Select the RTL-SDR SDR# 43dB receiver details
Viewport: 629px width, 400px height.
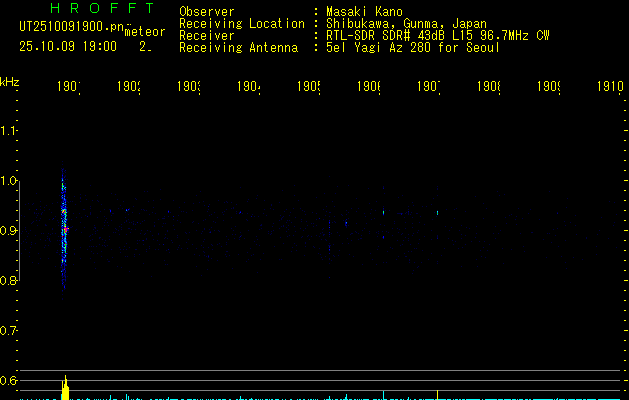point(438,36)
